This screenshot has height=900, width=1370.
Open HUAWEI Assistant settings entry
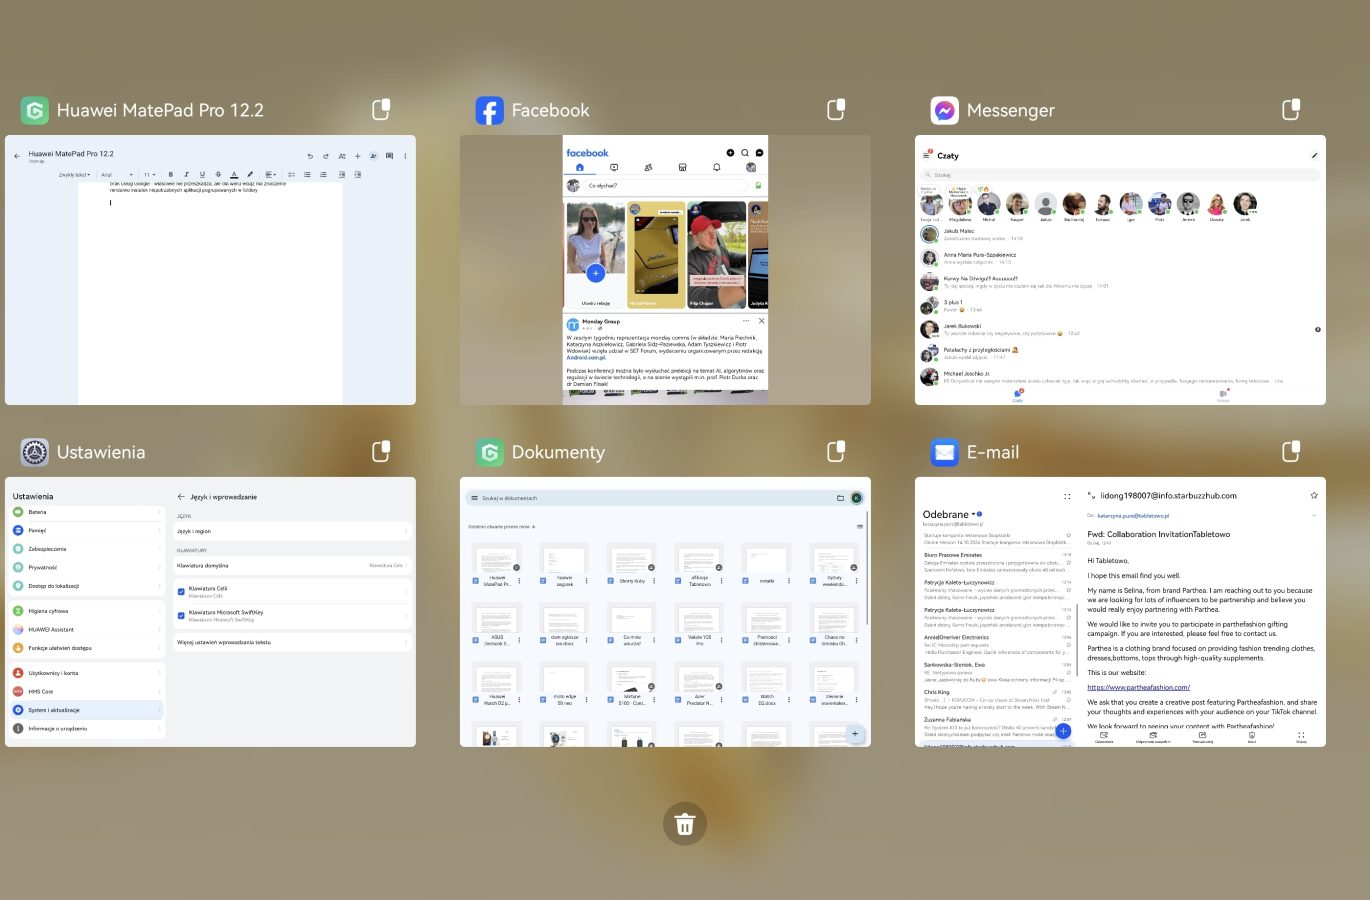point(87,629)
